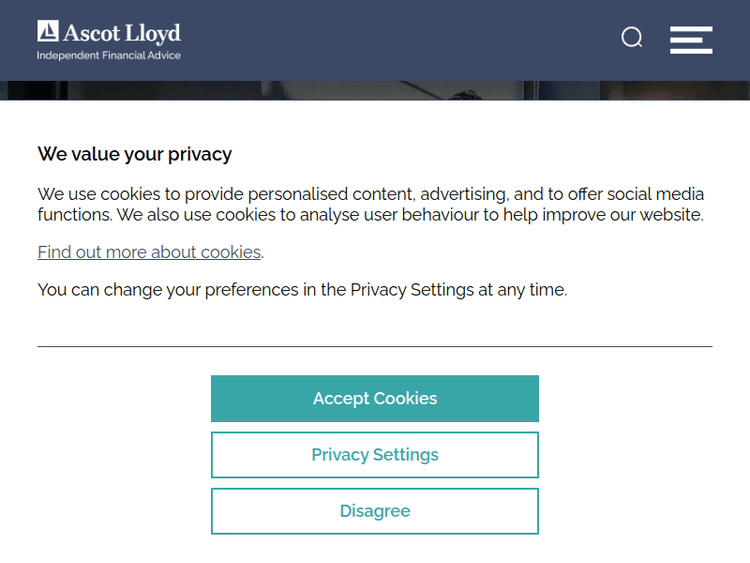Open the hamburger navigation menu
750x563 pixels.
coord(691,39)
